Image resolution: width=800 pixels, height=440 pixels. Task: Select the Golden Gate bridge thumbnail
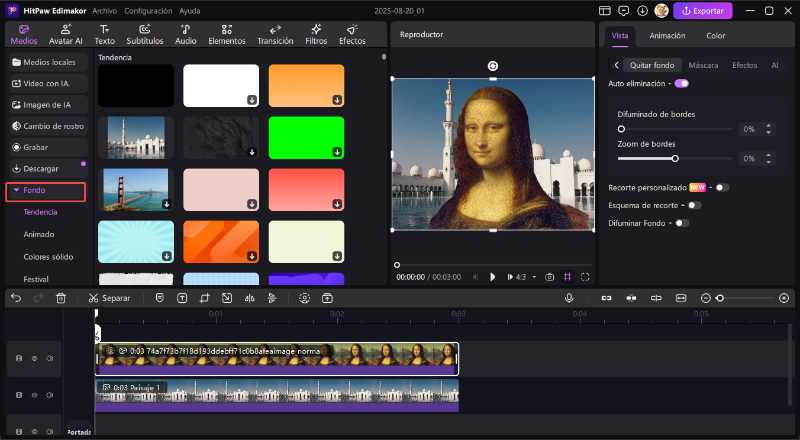(x=136, y=189)
